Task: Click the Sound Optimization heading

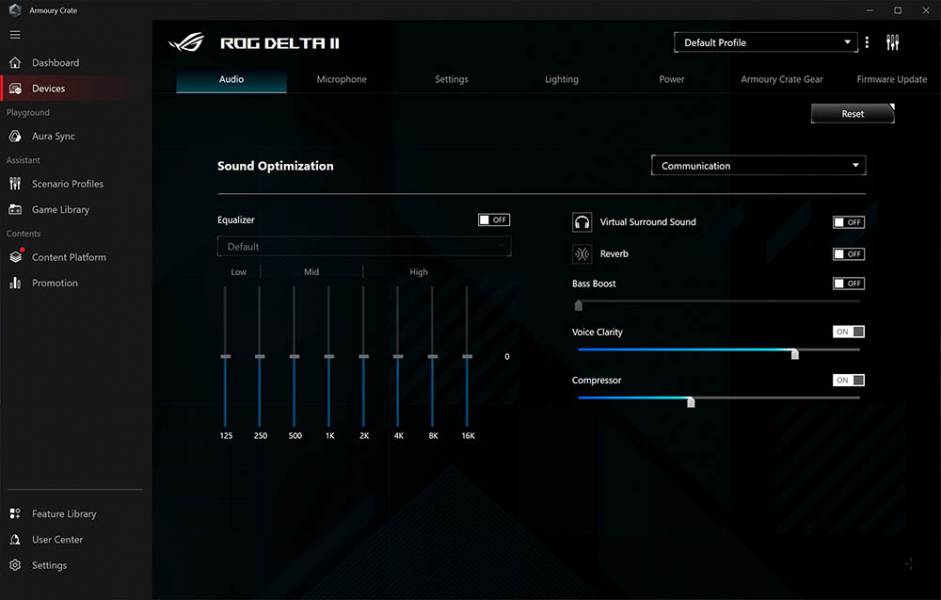Action: click(275, 166)
